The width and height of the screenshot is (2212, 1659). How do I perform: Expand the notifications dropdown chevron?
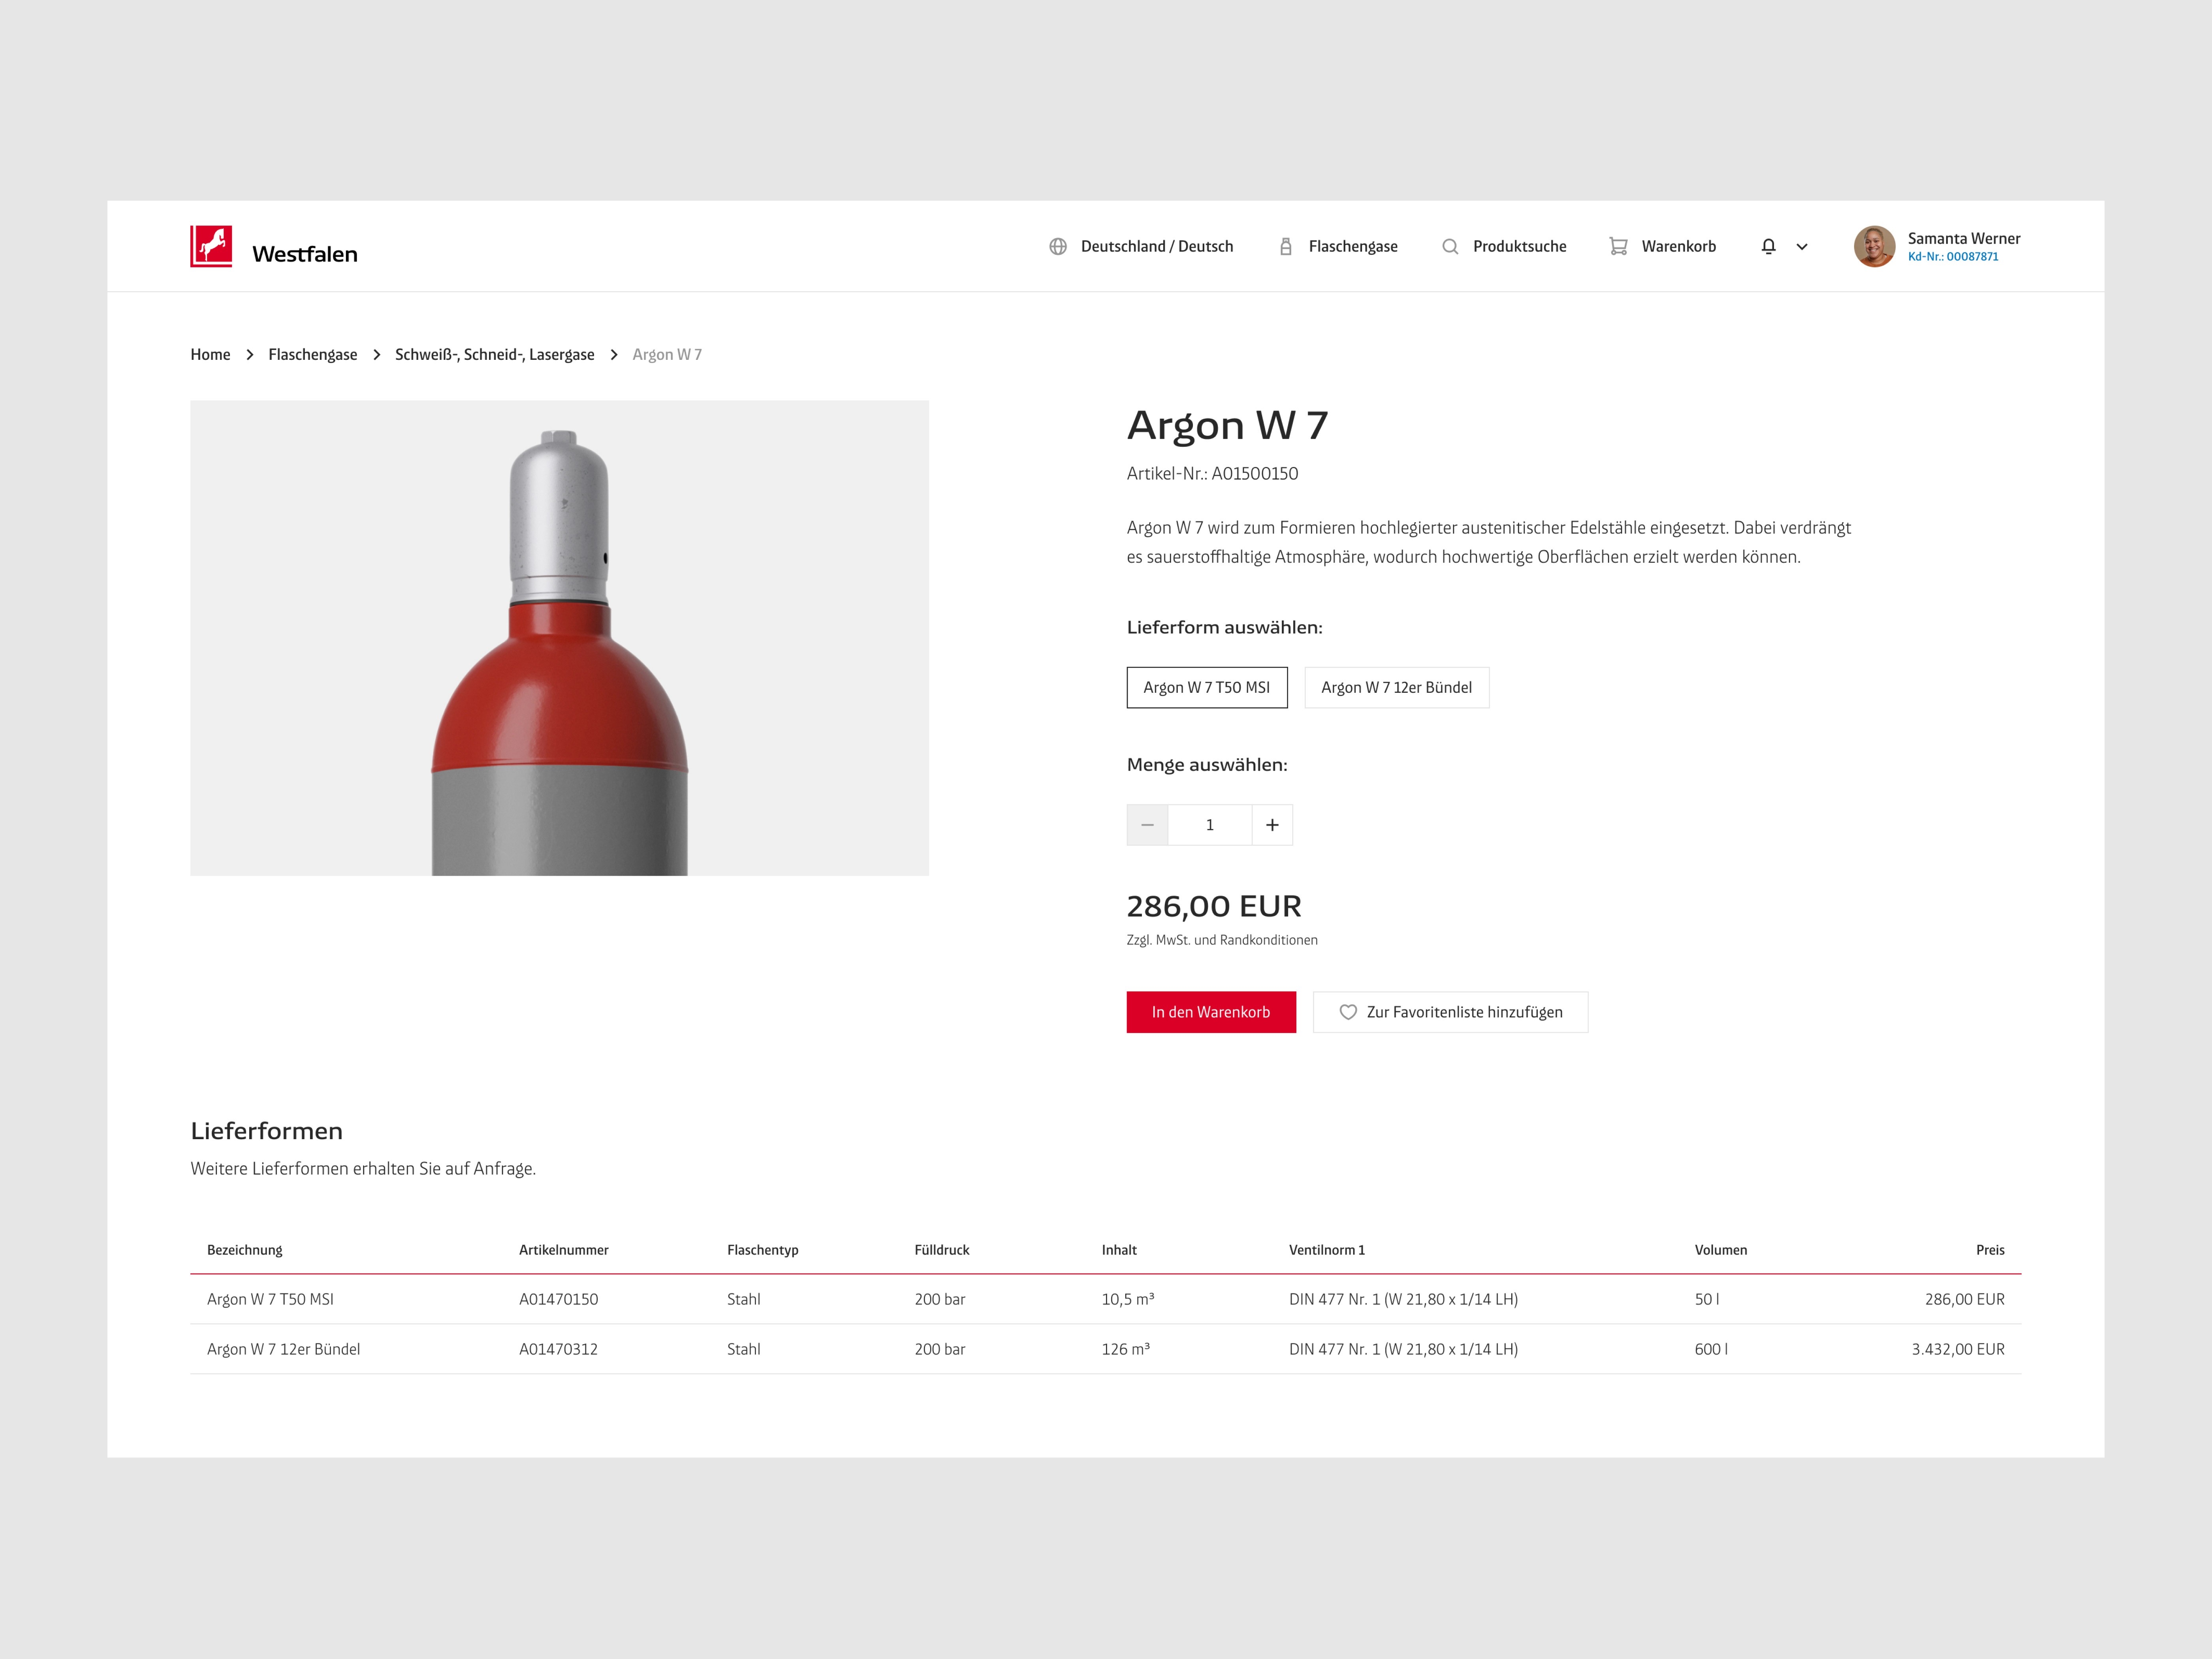coord(1802,247)
